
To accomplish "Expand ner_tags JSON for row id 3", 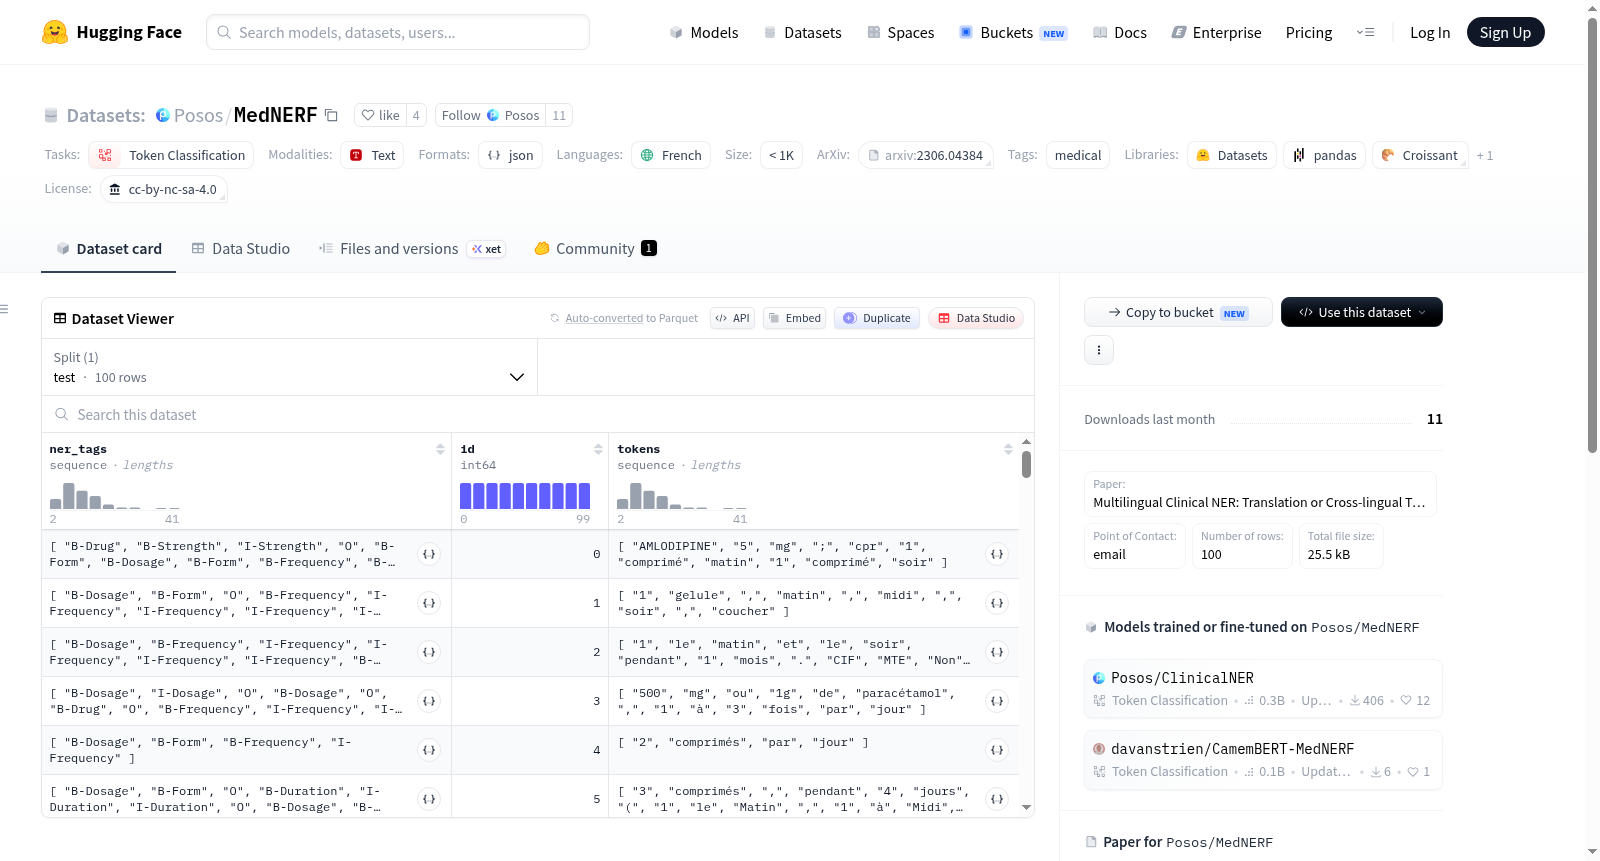I will pyautogui.click(x=429, y=701).
